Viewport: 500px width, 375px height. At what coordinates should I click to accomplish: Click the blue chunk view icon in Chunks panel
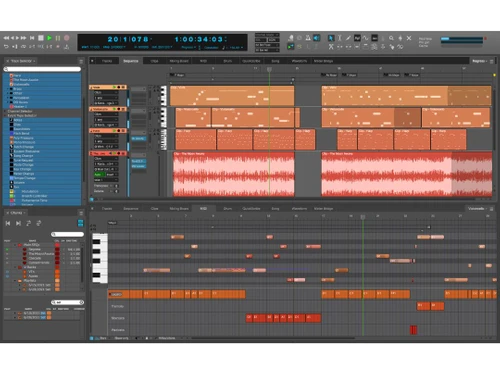[x=80, y=223]
